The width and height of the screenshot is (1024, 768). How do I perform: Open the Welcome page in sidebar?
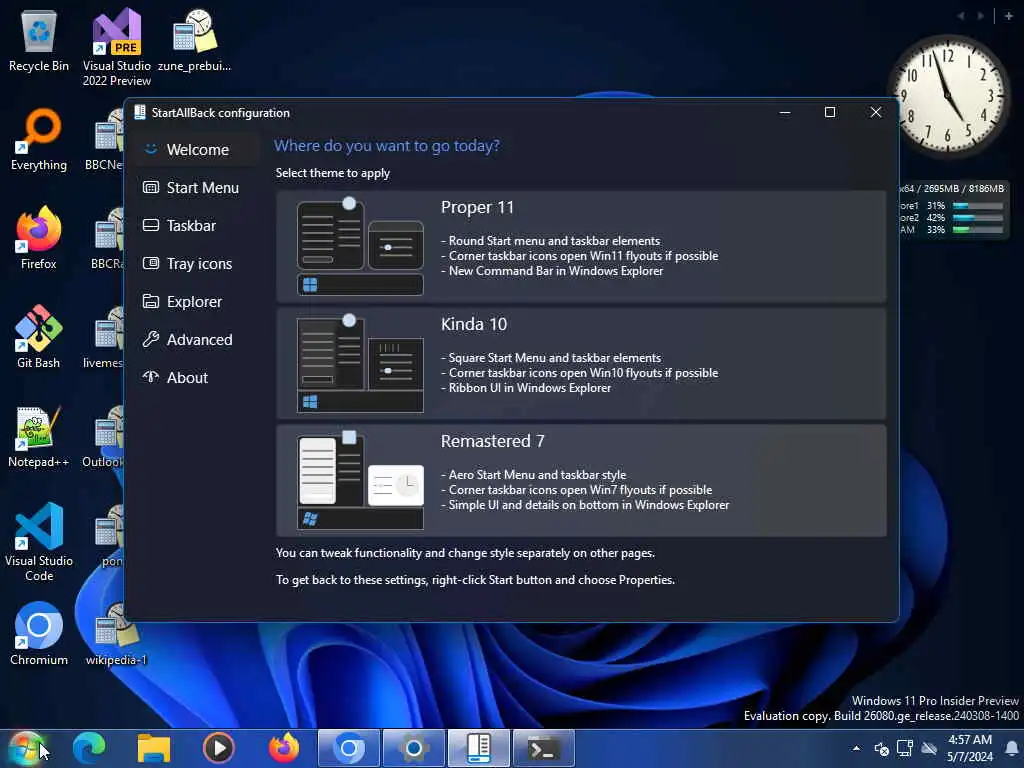coord(199,150)
